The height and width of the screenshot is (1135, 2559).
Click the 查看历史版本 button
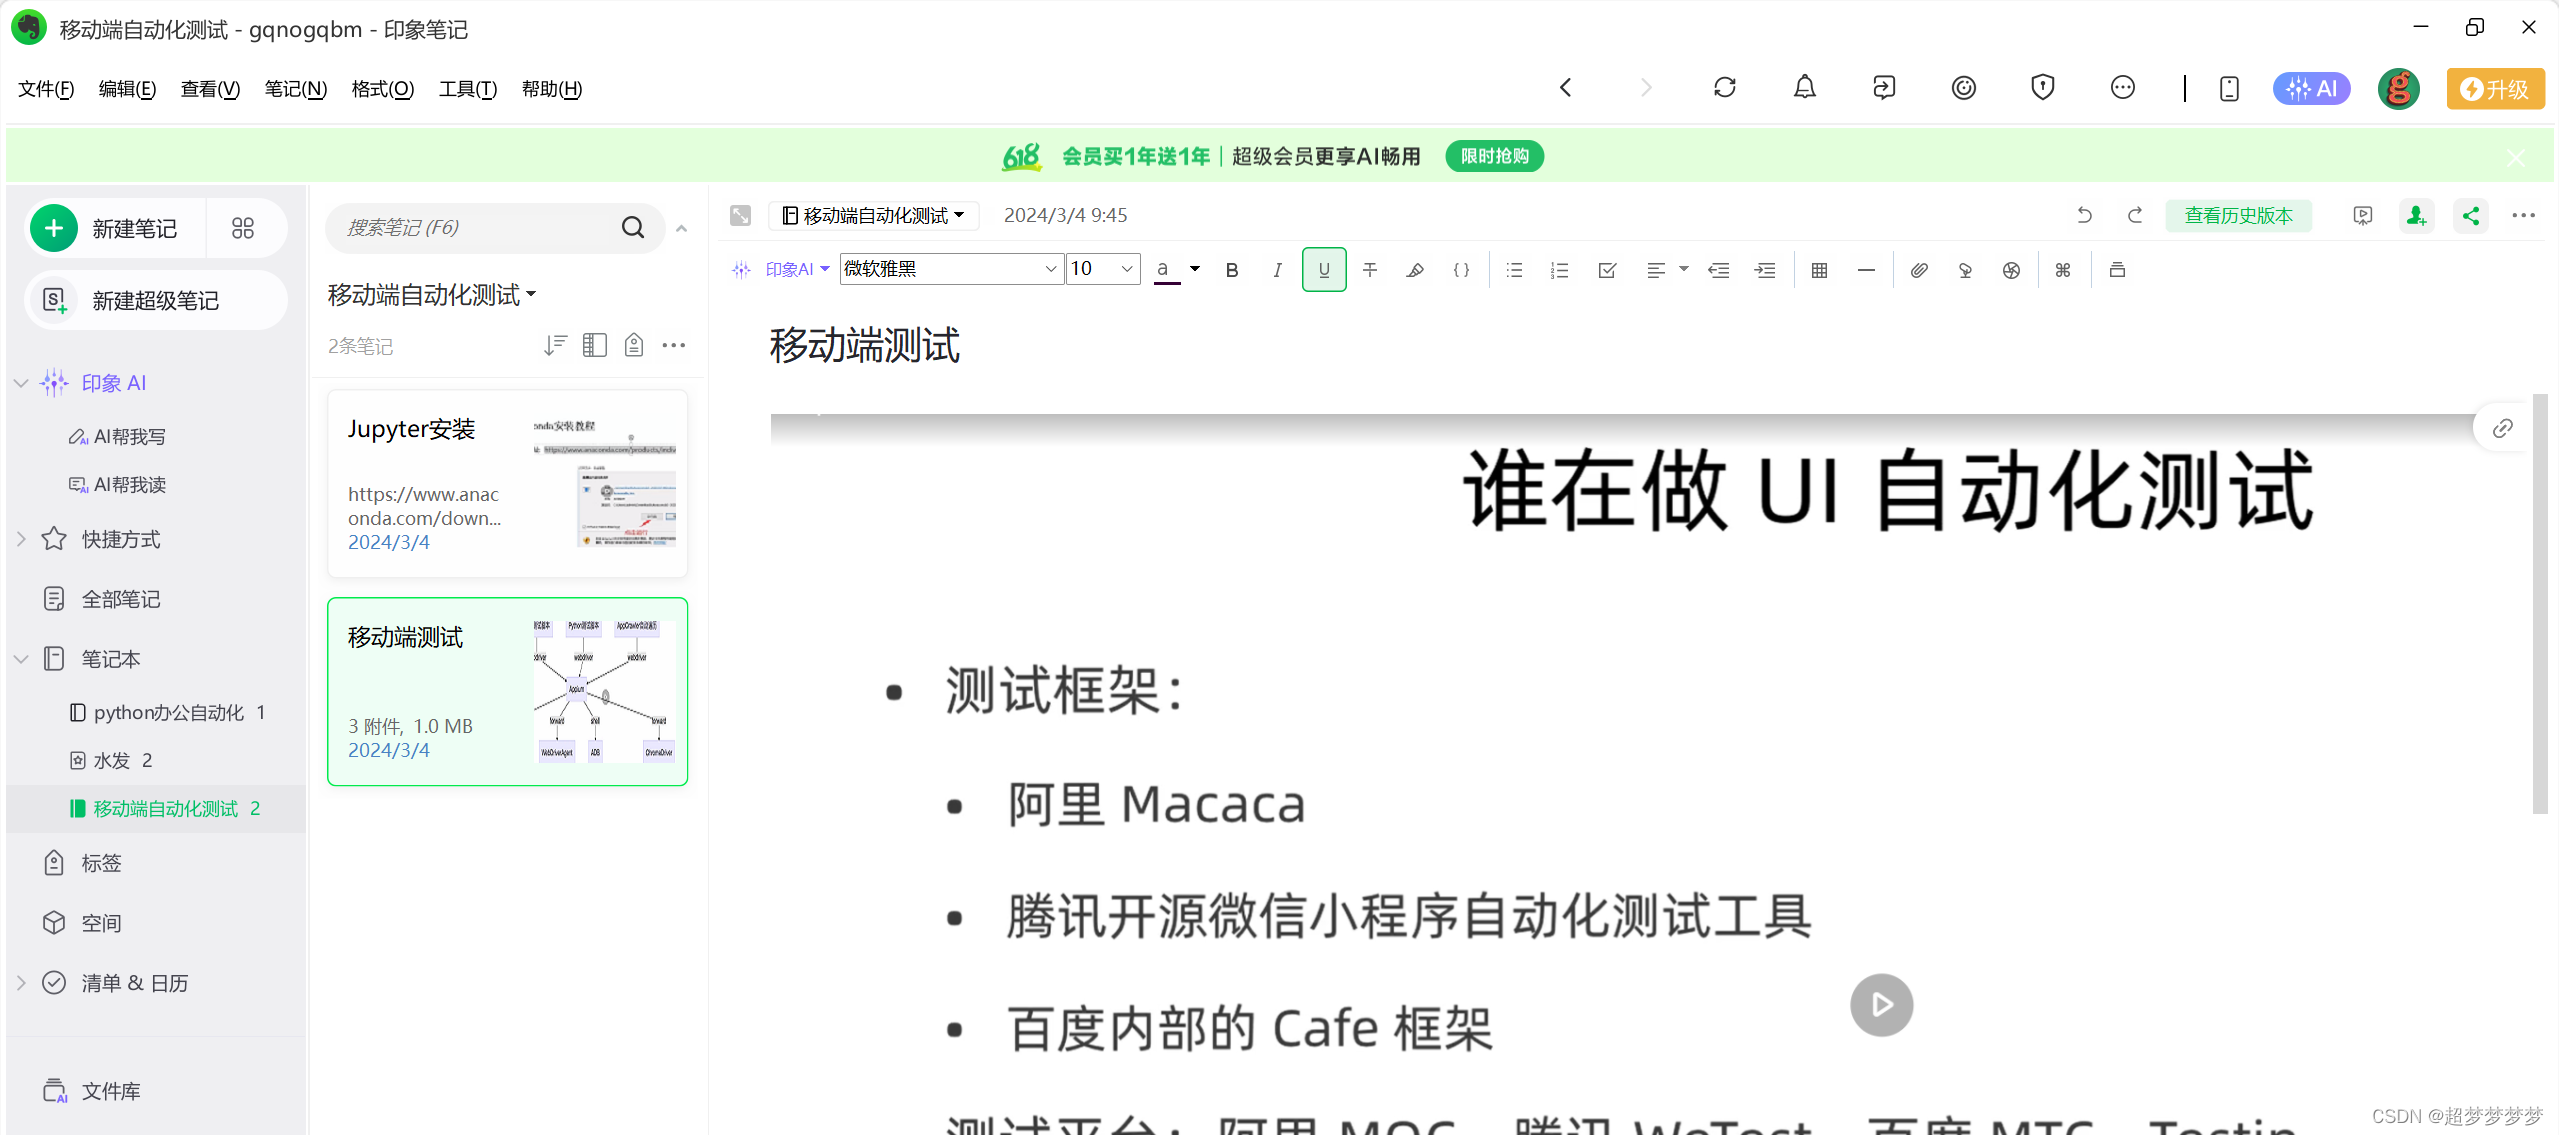click(x=2238, y=216)
